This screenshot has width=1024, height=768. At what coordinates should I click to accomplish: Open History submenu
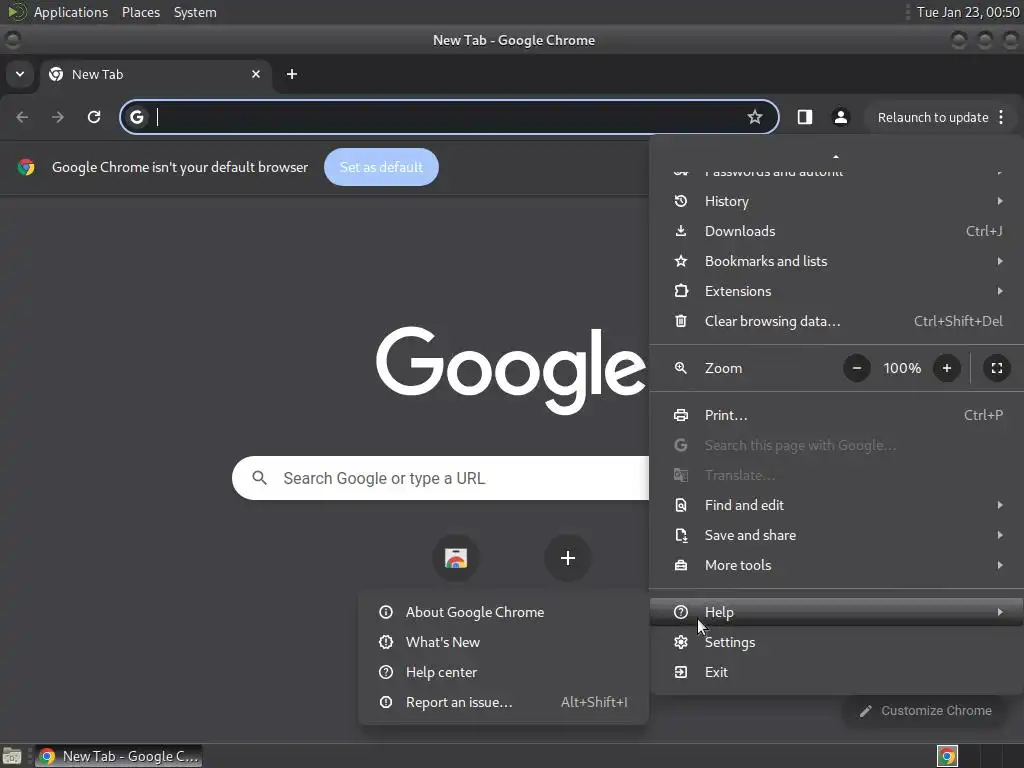pyautogui.click(x=836, y=201)
